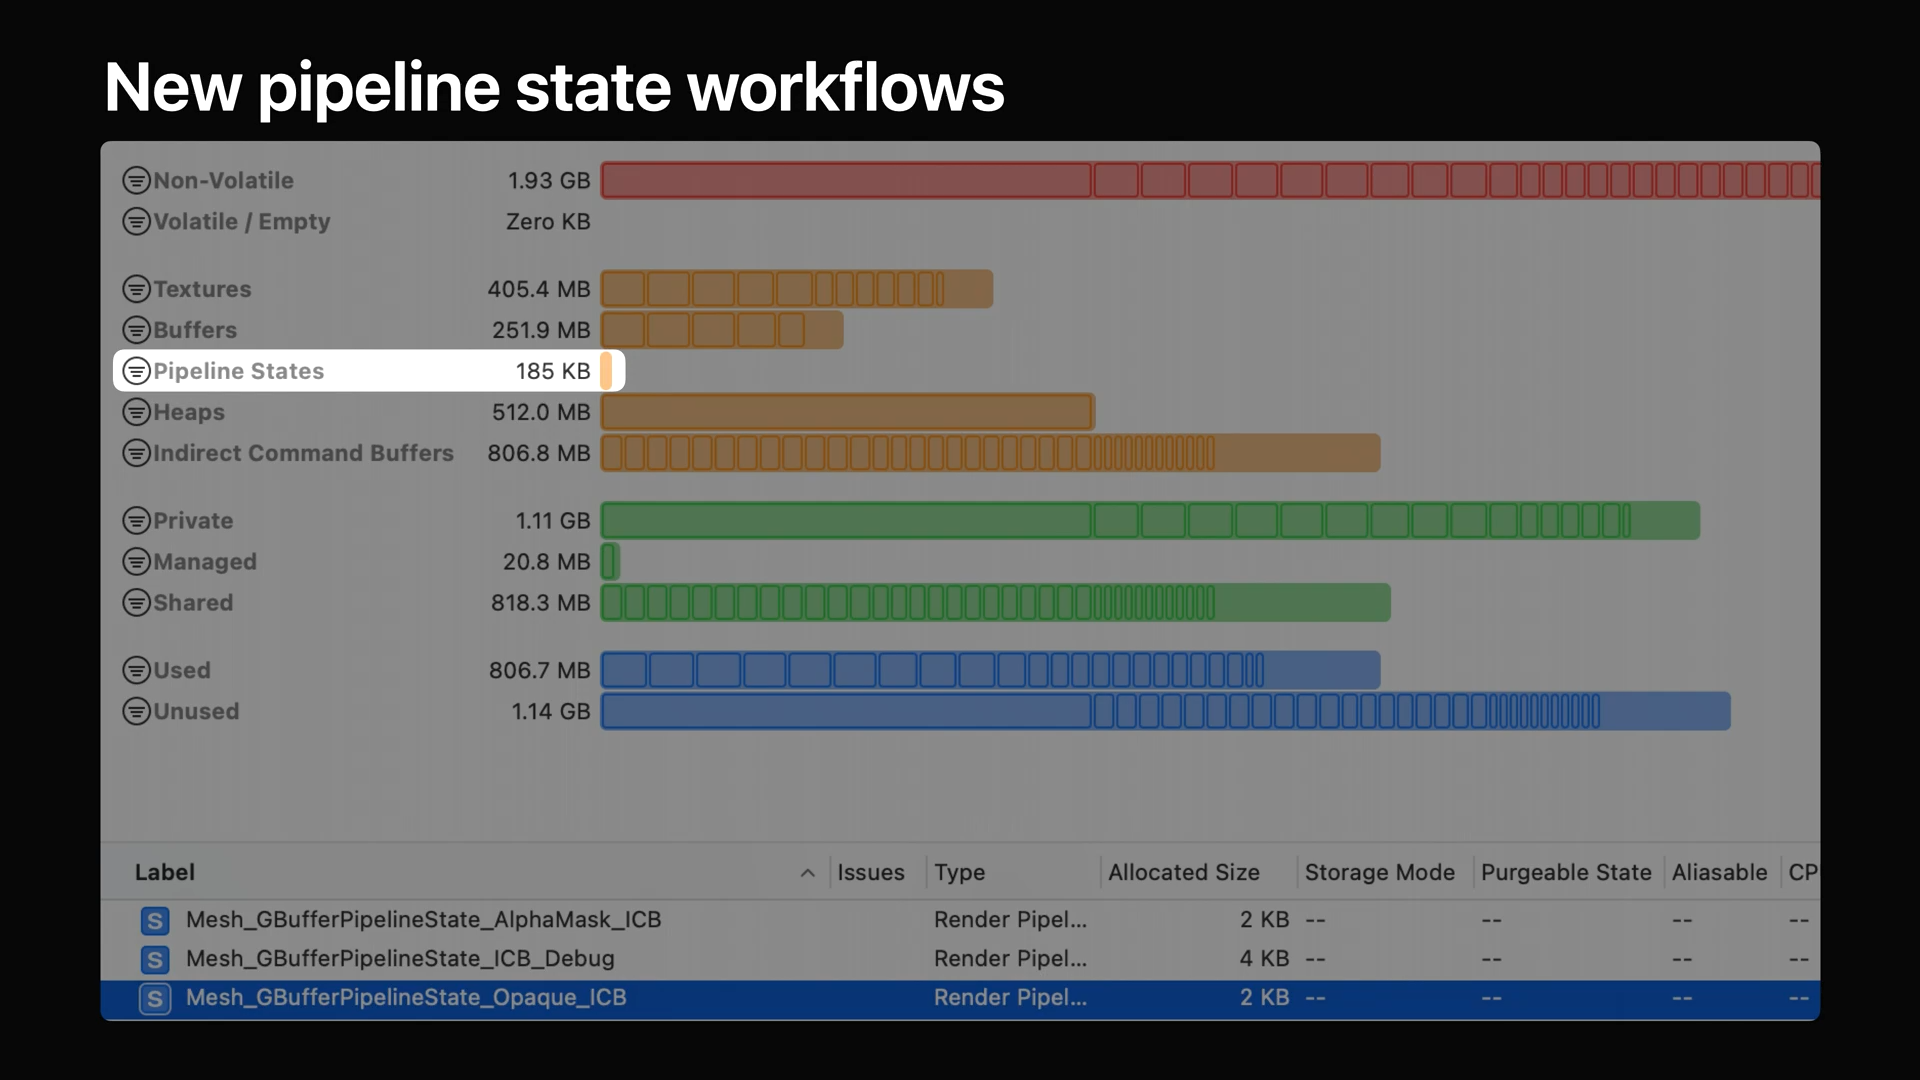This screenshot has height=1080, width=1920.
Task: Sort by the Storage Mode column header
Action: [1379, 873]
